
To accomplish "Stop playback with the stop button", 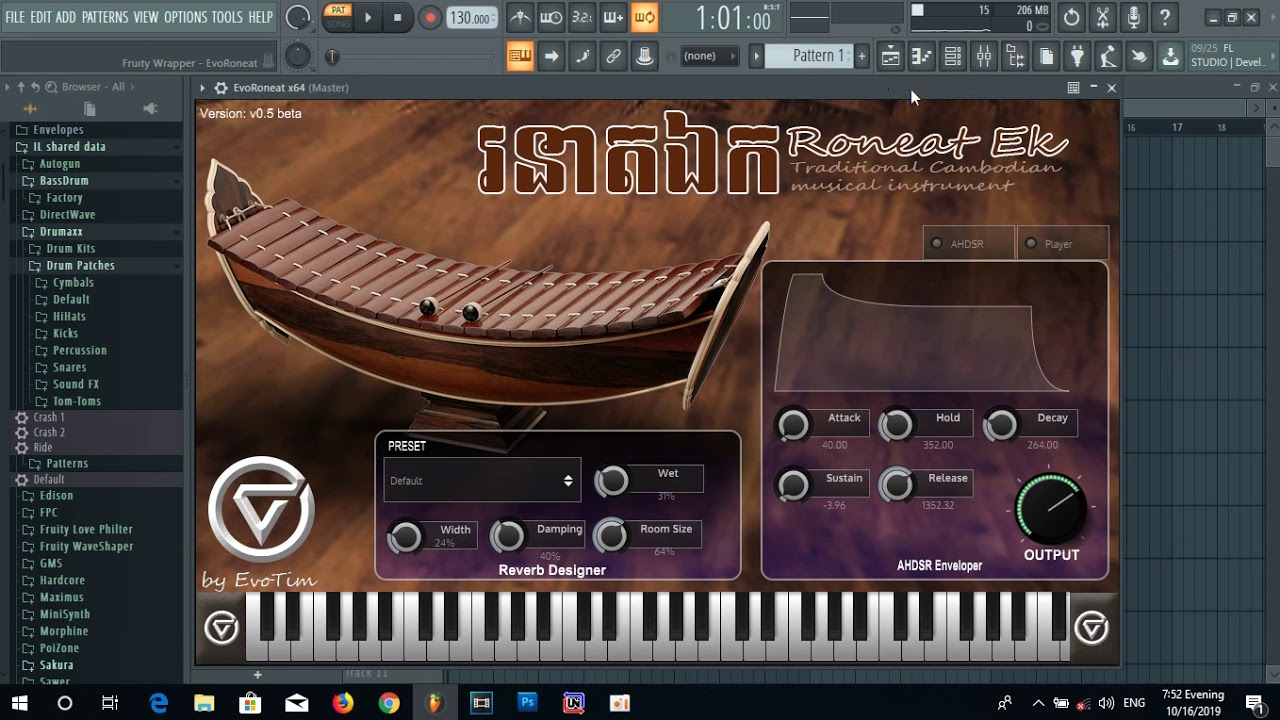I will pos(397,17).
